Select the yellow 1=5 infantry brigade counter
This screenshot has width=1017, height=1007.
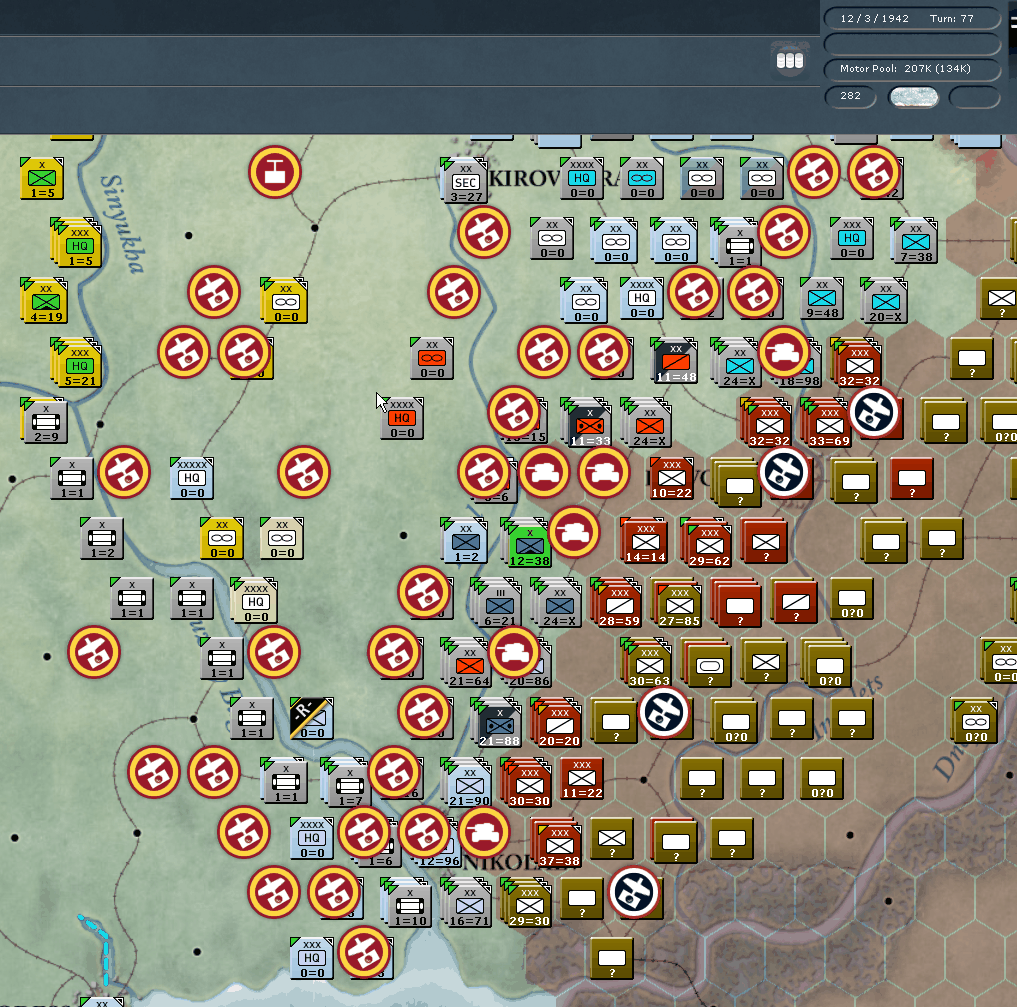coord(42,178)
